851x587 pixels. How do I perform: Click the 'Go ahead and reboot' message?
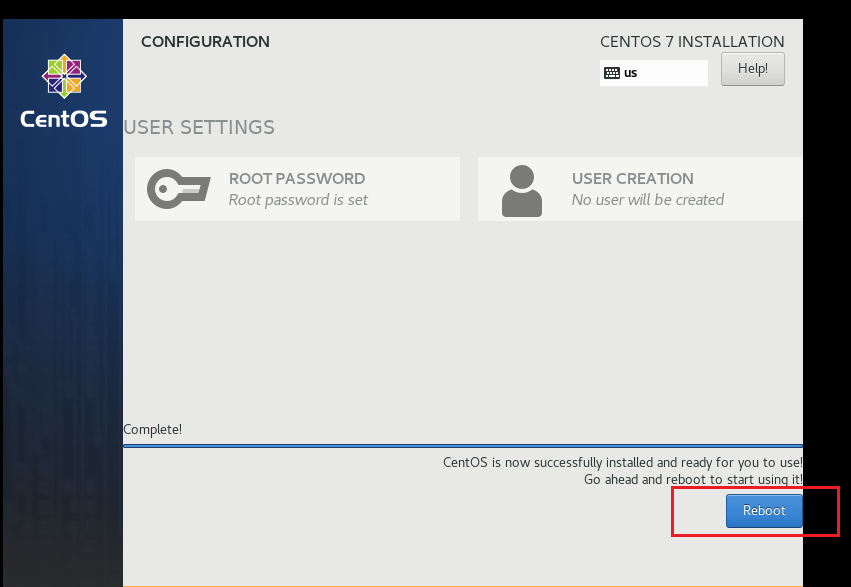point(693,480)
